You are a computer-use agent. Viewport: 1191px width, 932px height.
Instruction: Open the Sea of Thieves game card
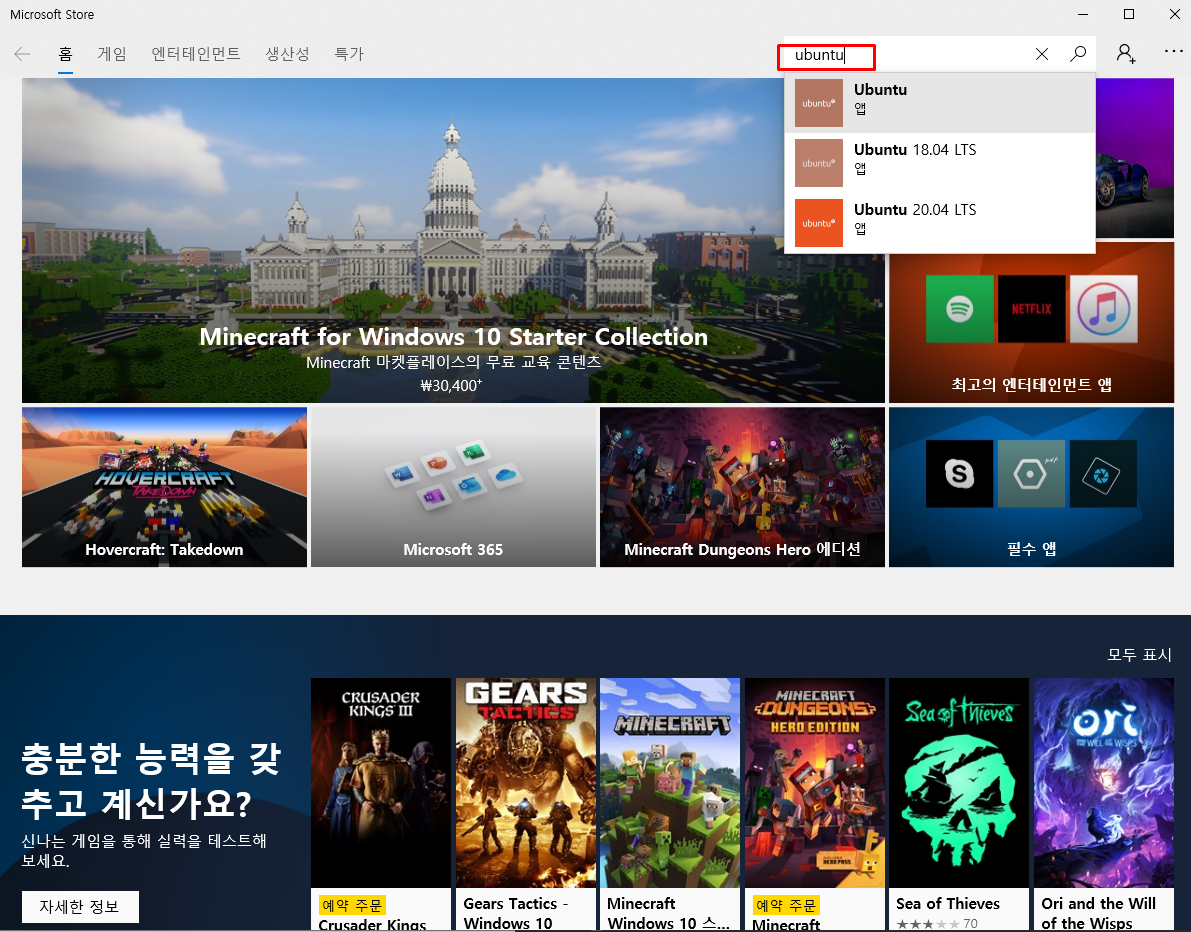(959, 805)
